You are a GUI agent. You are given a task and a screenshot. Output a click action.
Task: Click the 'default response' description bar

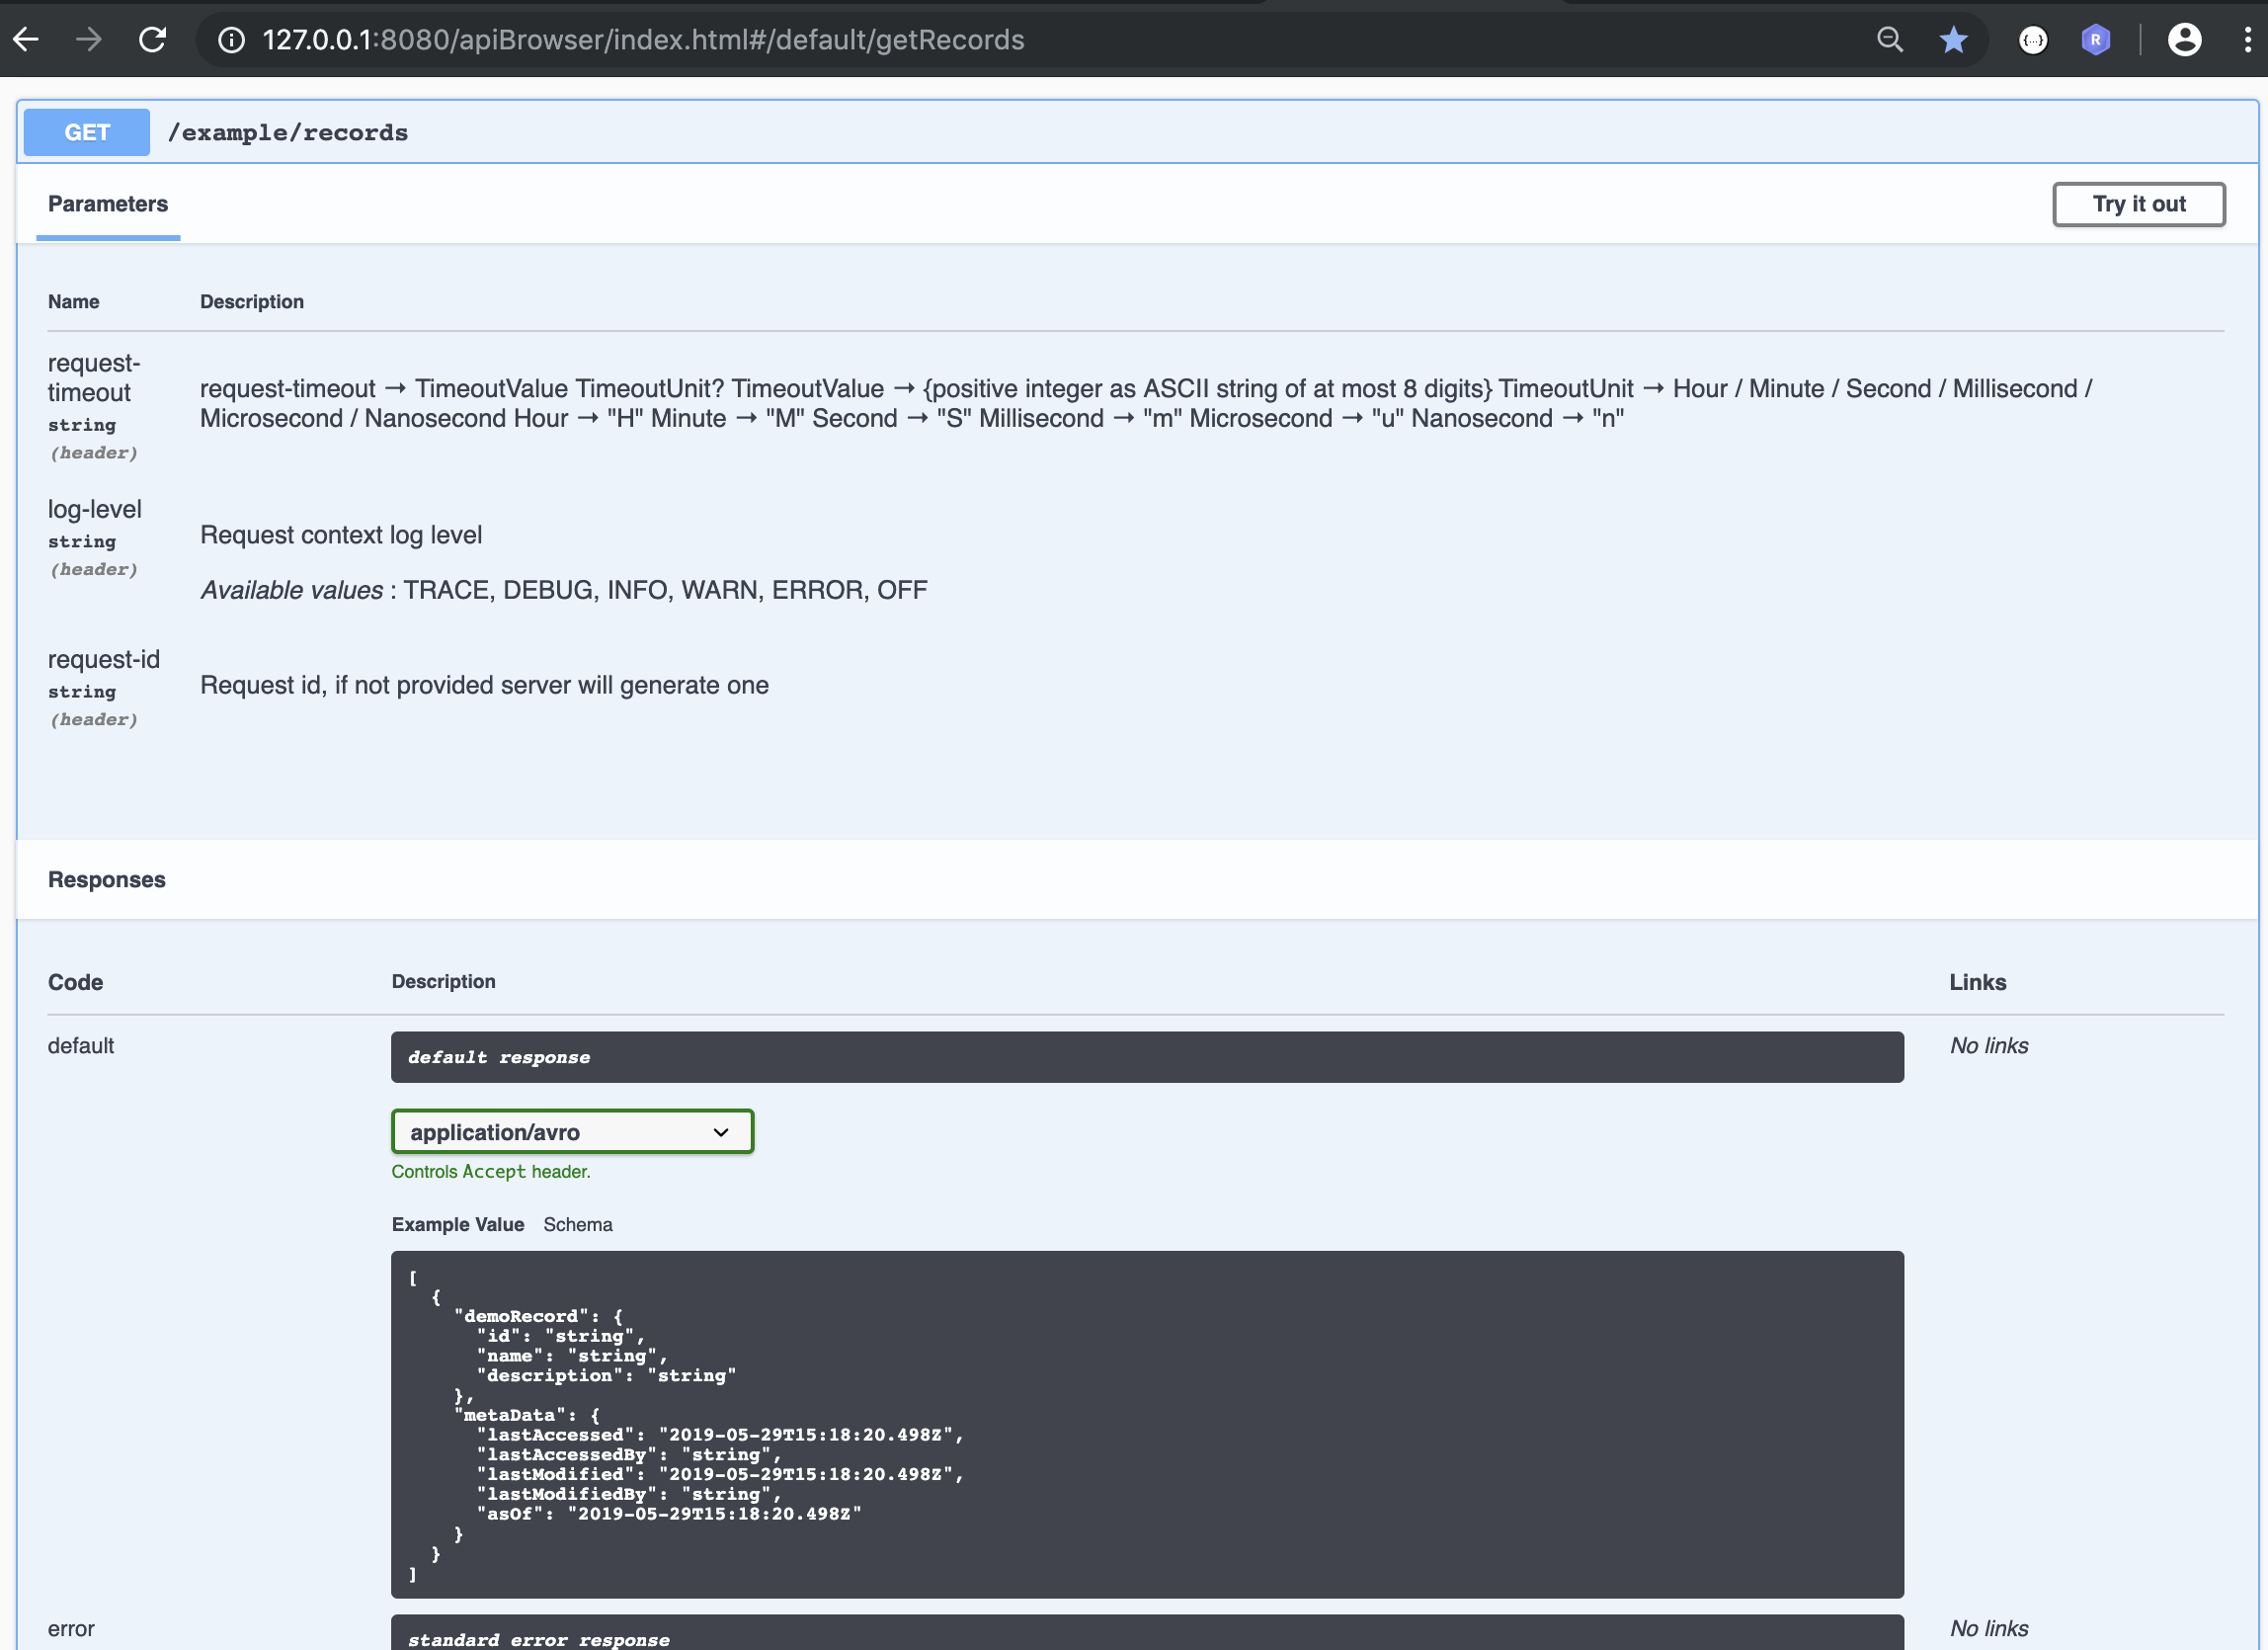[1147, 1057]
